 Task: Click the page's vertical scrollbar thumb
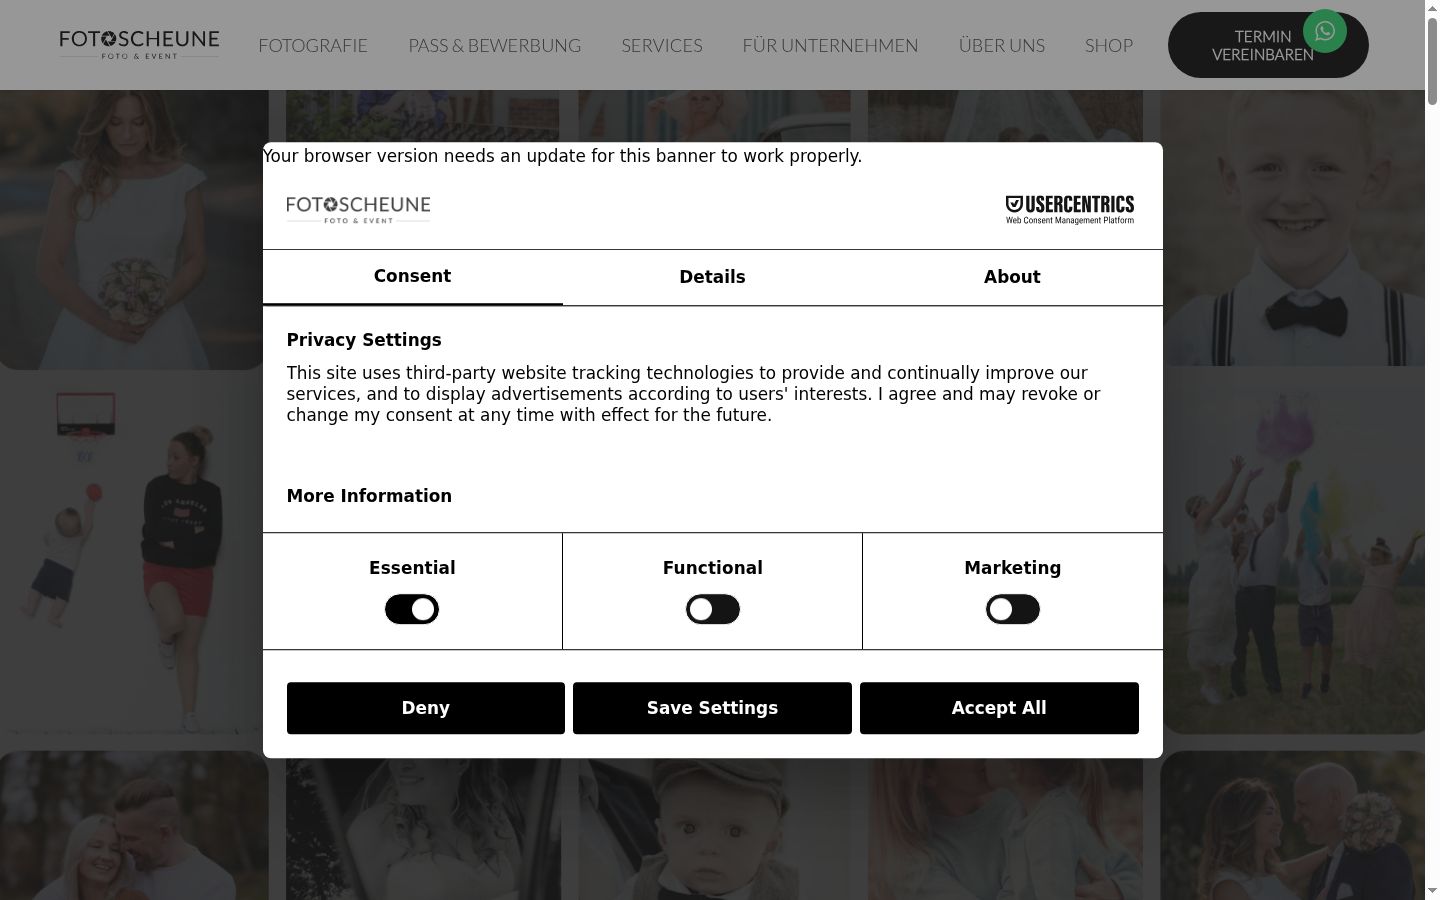click(1432, 60)
